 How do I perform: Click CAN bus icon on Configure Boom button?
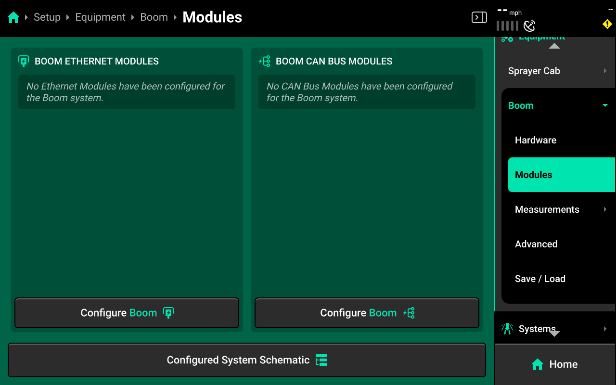click(409, 313)
